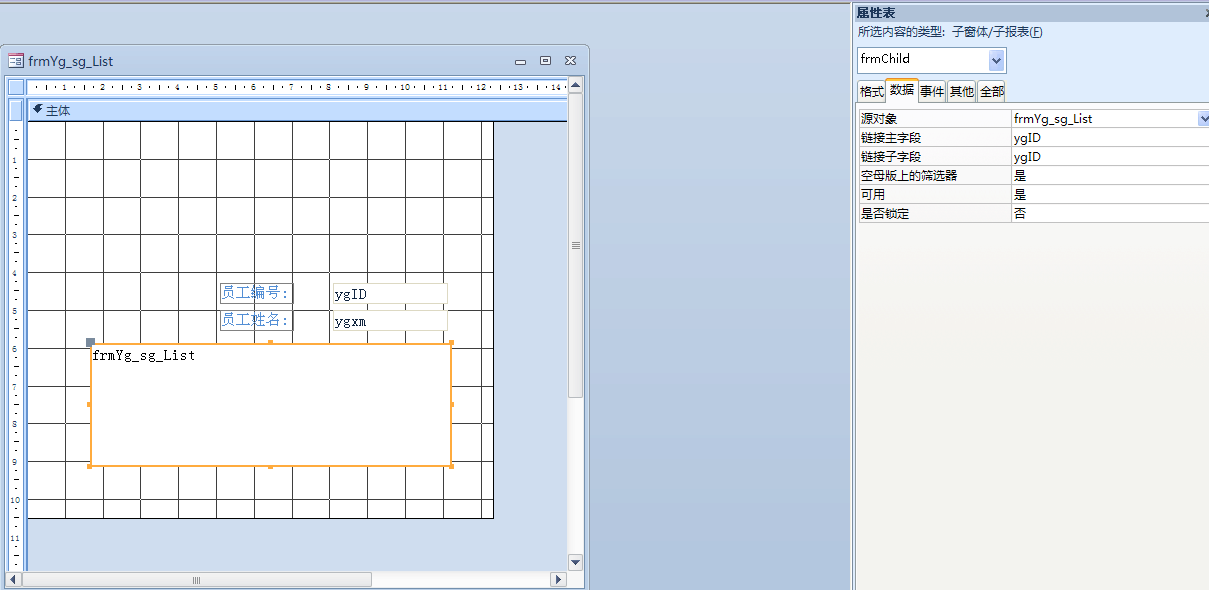The width and height of the screenshot is (1209, 590).
Task: Maximize the frmYg_sg_List design window
Action: (545, 61)
